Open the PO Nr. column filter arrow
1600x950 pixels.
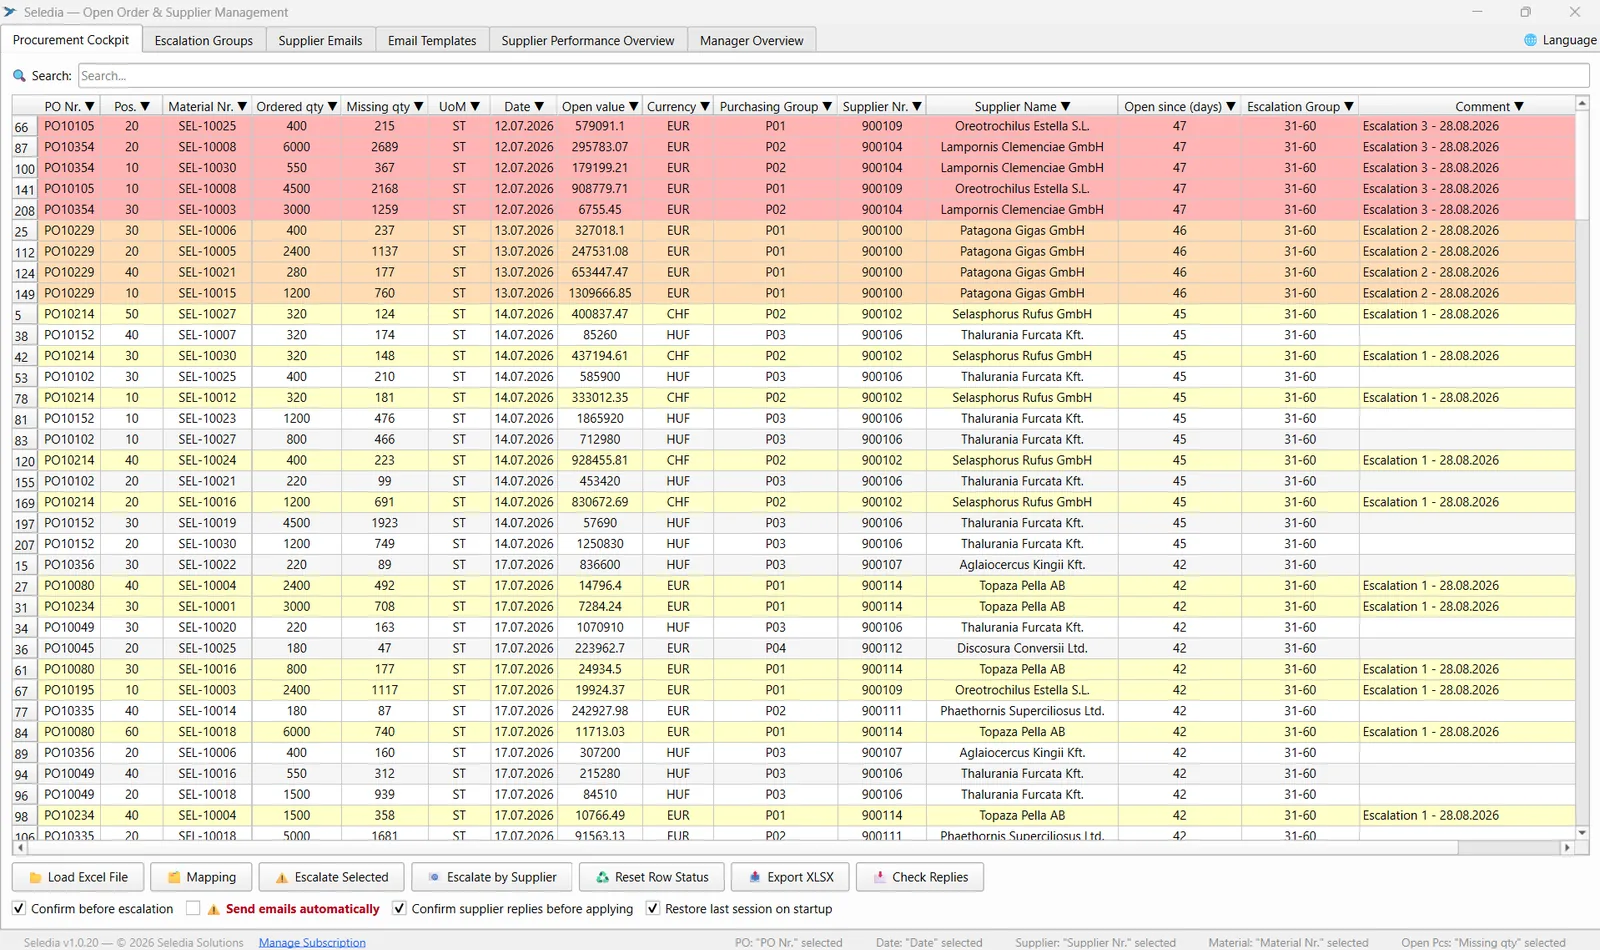click(x=90, y=106)
